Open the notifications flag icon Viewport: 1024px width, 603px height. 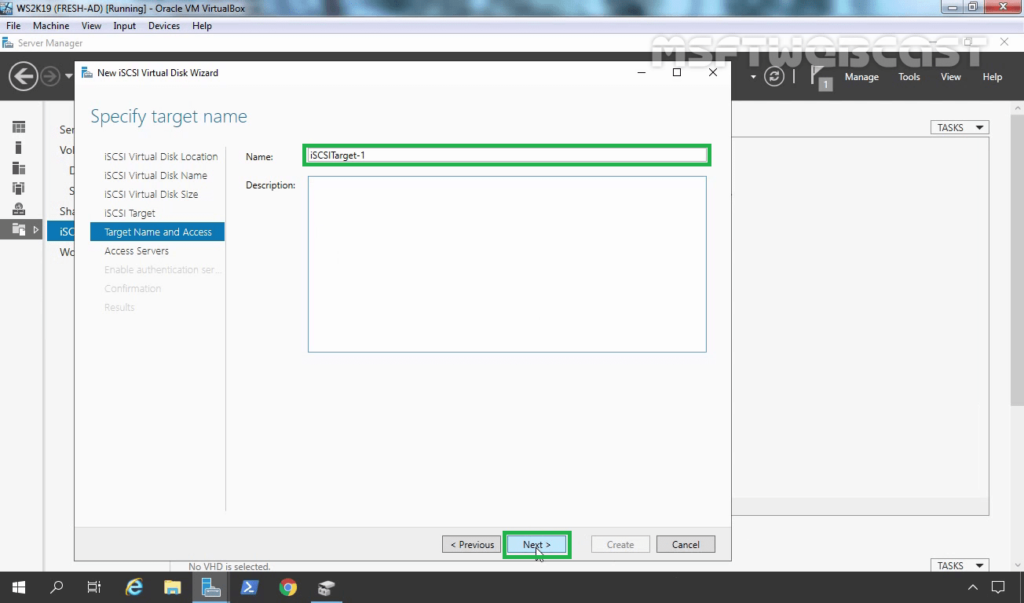click(820, 77)
